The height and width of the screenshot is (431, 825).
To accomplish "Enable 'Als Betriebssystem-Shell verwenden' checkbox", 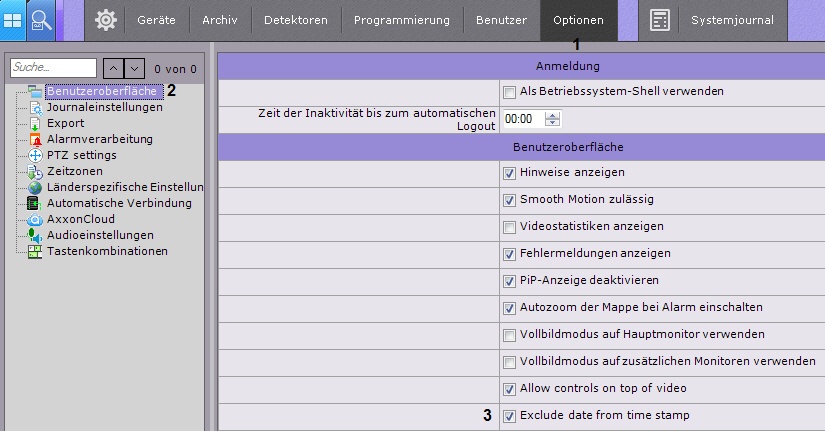I will pyautogui.click(x=510, y=92).
